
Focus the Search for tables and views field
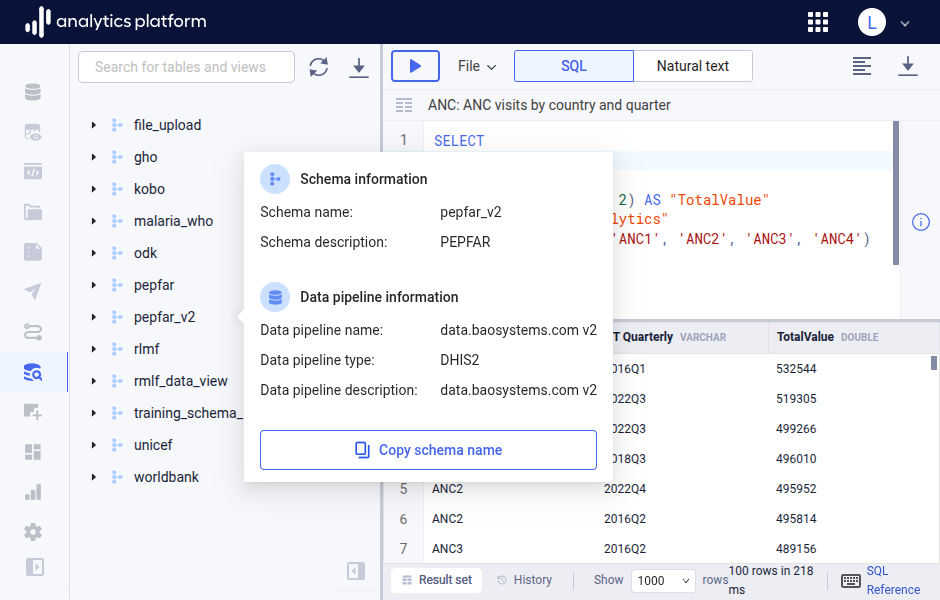pos(186,67)
